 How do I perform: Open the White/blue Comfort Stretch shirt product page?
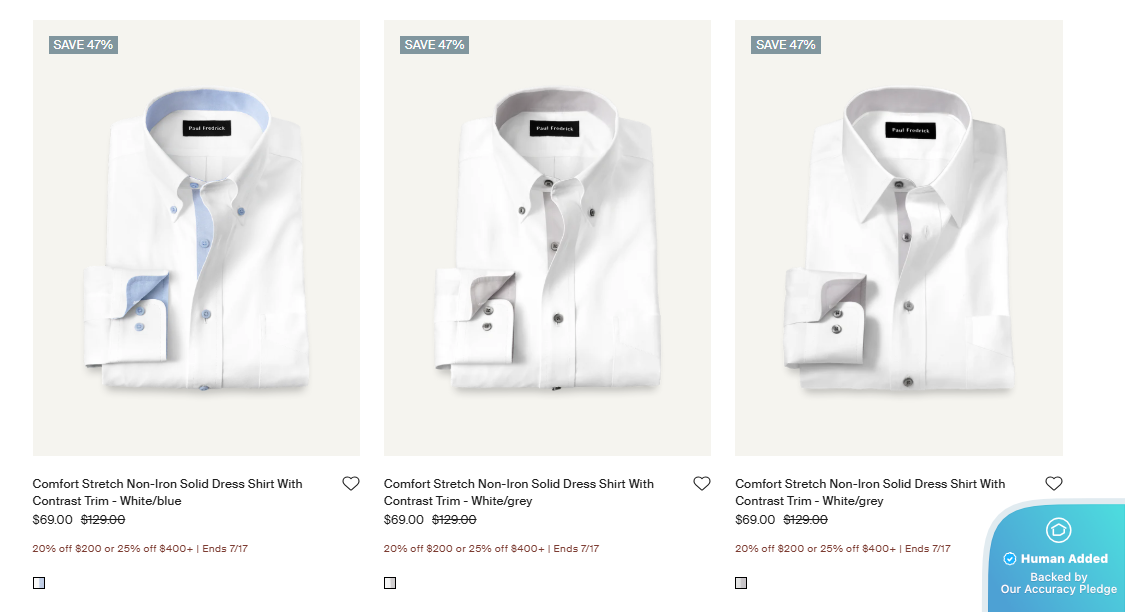166,492
